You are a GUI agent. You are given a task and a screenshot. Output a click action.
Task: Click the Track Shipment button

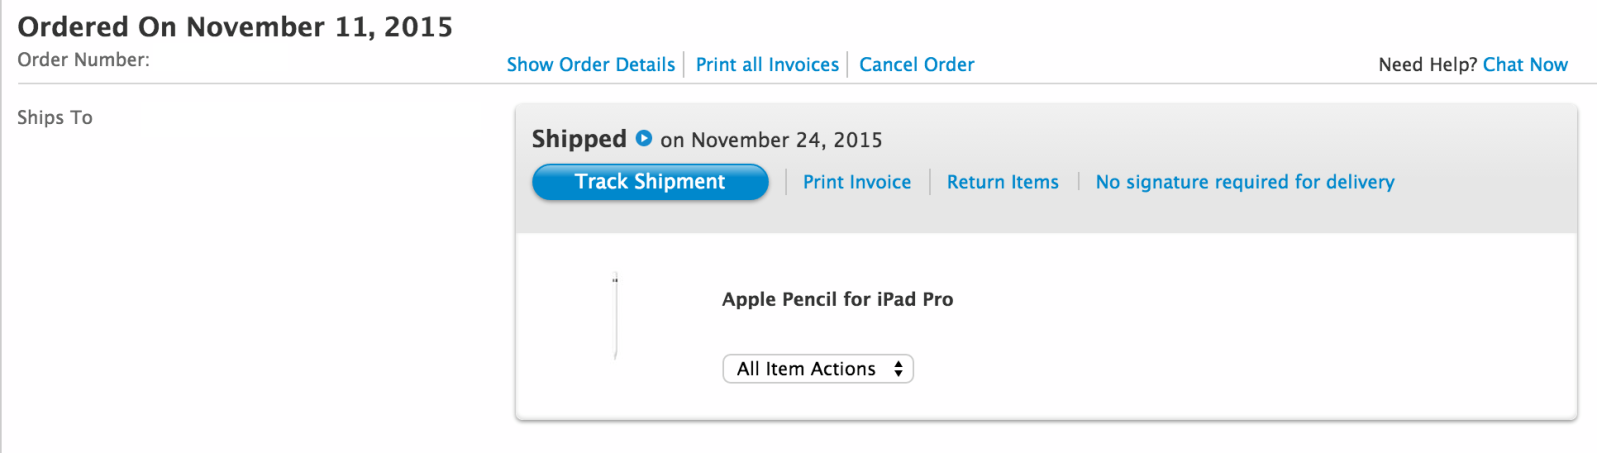(650, 182)
